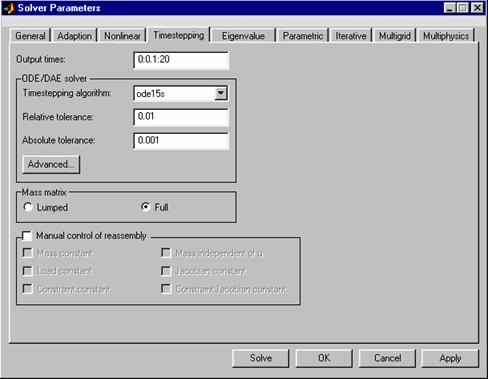Click the Apply button

tap(450, 358)
